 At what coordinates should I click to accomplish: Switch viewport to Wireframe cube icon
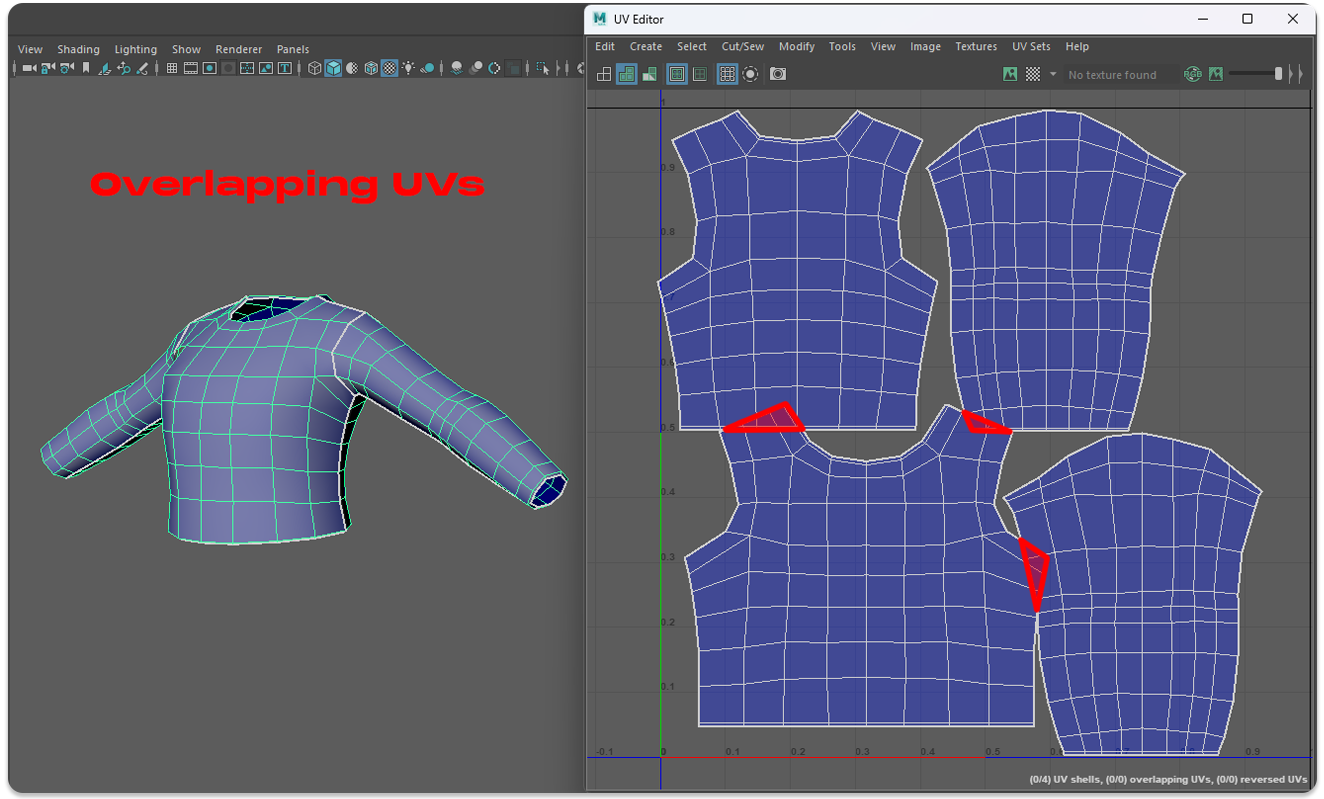coord(315,68)
